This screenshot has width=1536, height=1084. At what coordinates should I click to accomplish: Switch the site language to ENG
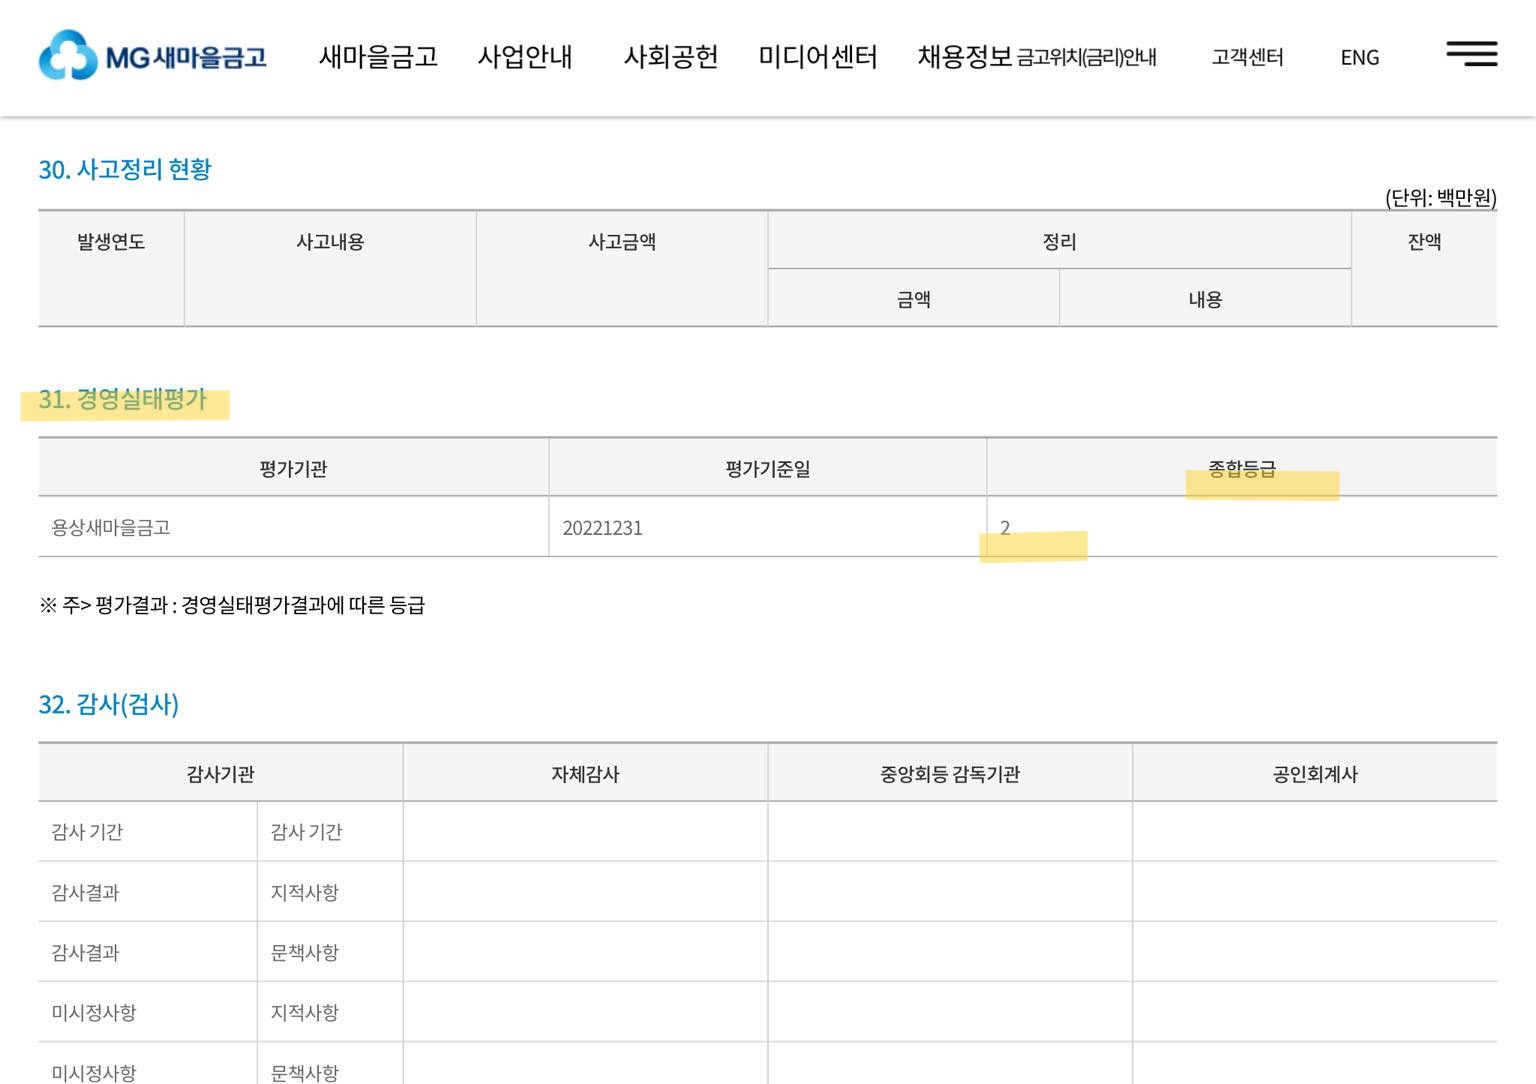(1359, 59)
